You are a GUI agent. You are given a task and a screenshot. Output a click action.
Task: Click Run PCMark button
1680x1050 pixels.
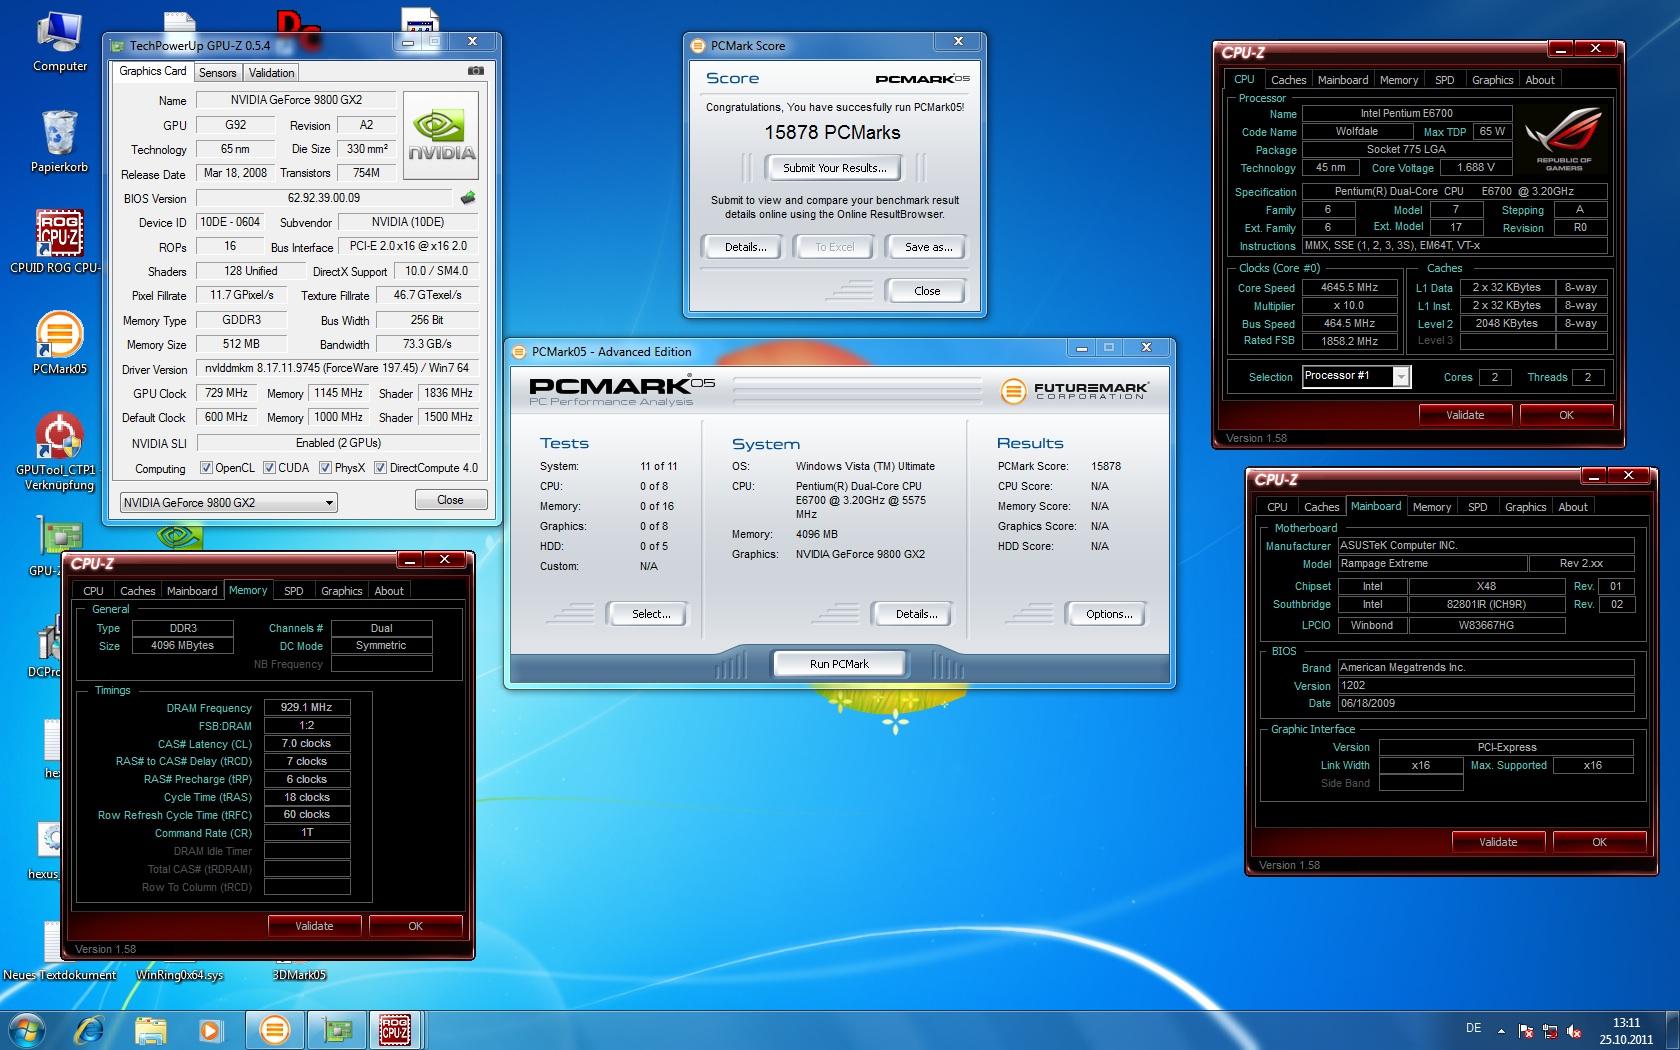tap(839, 664)
